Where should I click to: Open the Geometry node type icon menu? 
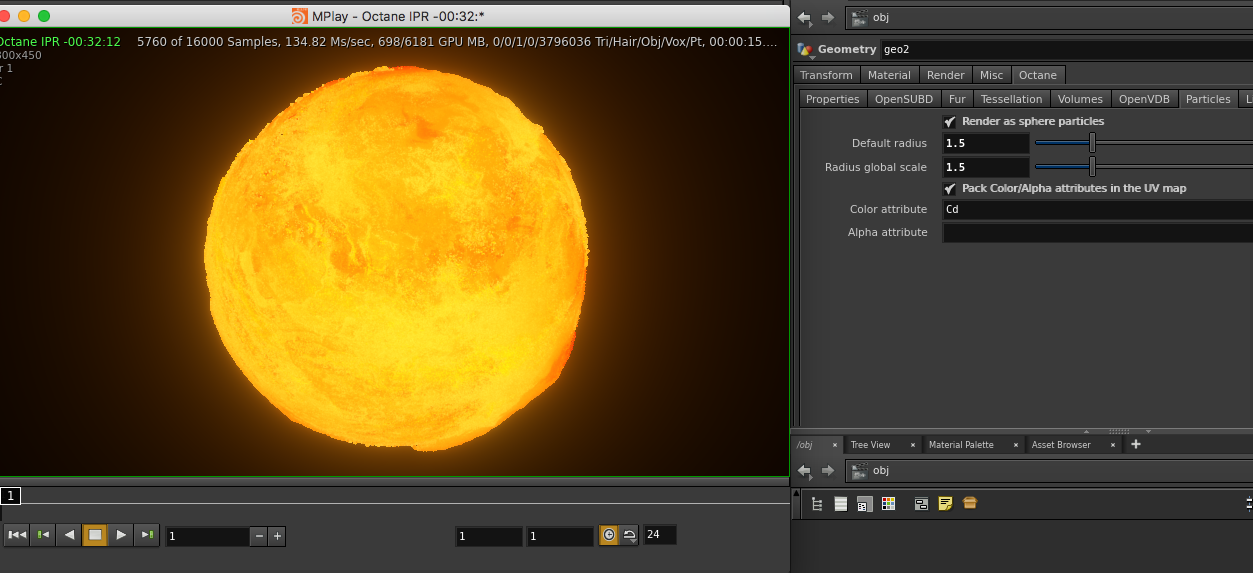tap(805, 49)
